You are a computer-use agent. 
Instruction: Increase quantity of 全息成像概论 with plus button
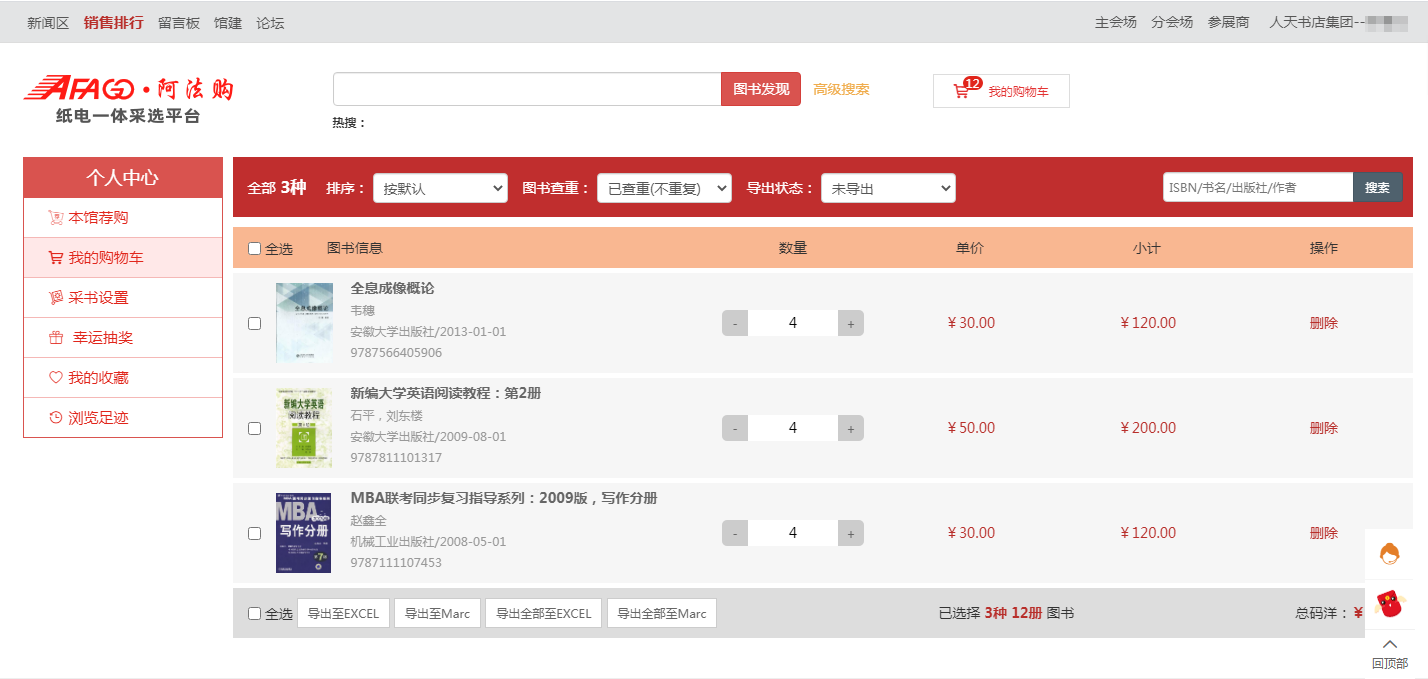[x=851, y=323]
